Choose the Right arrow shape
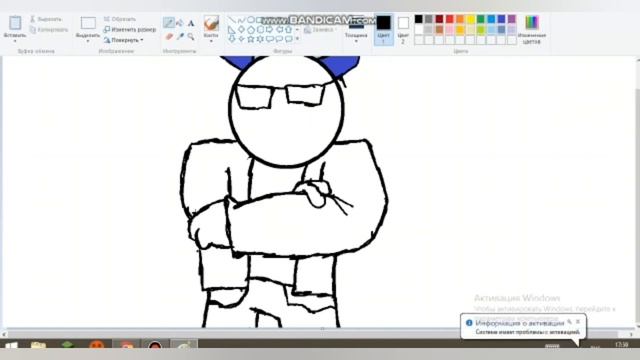This screenshot has width=640, height=360. pos(270,30)
